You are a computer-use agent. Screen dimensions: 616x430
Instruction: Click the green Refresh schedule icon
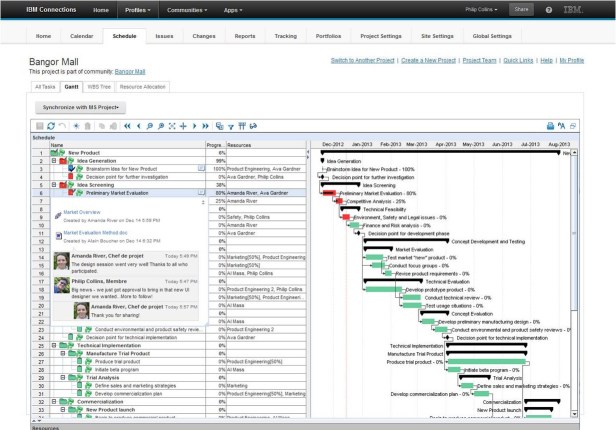click(x=49, y=126)
